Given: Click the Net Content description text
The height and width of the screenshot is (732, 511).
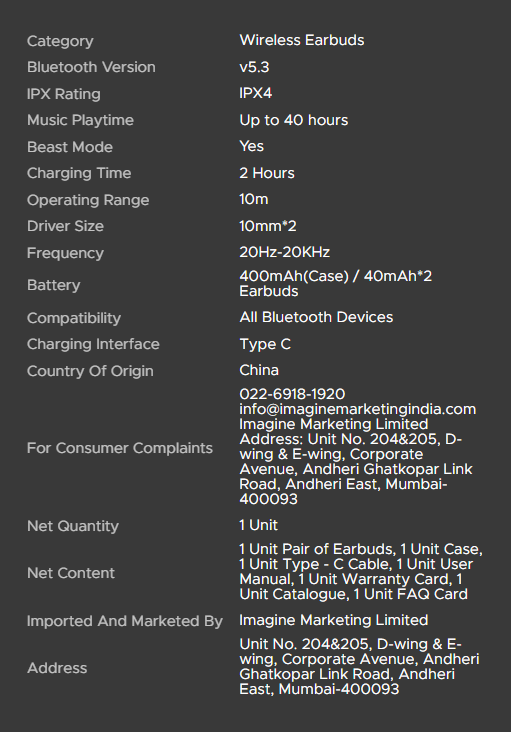Looking at the screenshot, I should (x=361, y=571).
